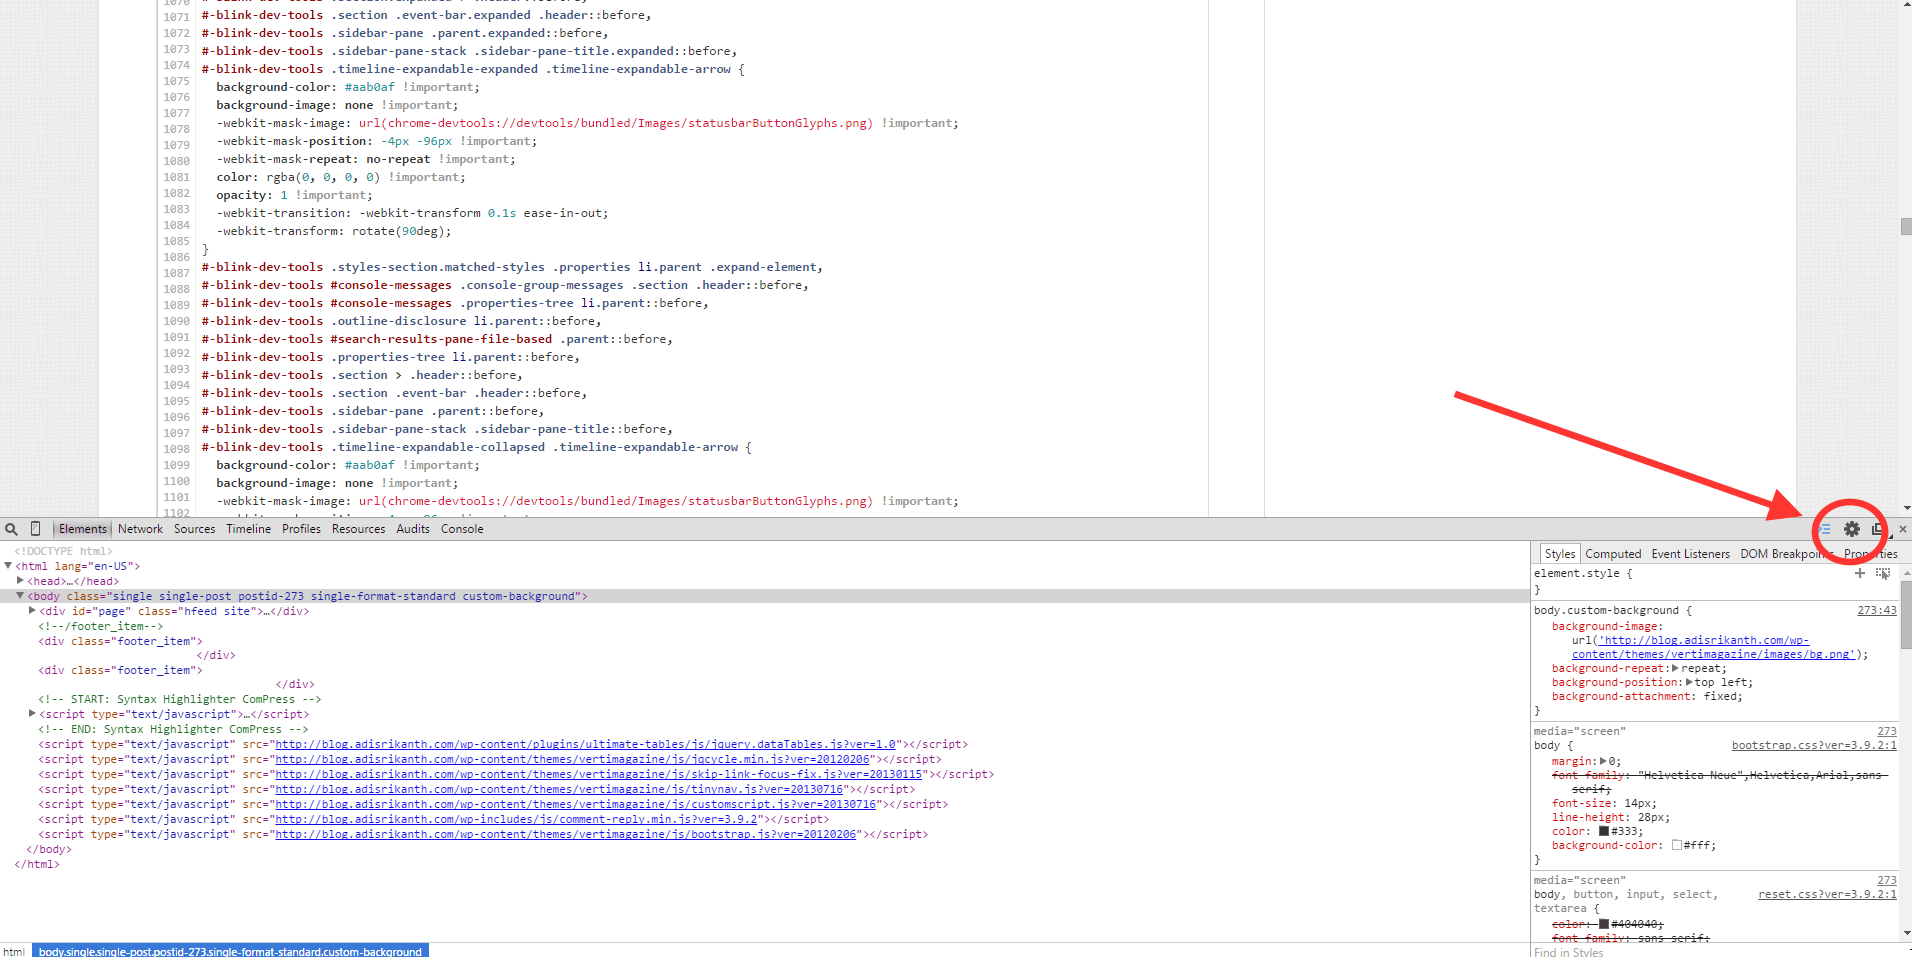Click the END: Syntax Highlighter ComPress comment
This screenshot has height=957, width=1912.
pyautogui.click(x=173, y=729)
